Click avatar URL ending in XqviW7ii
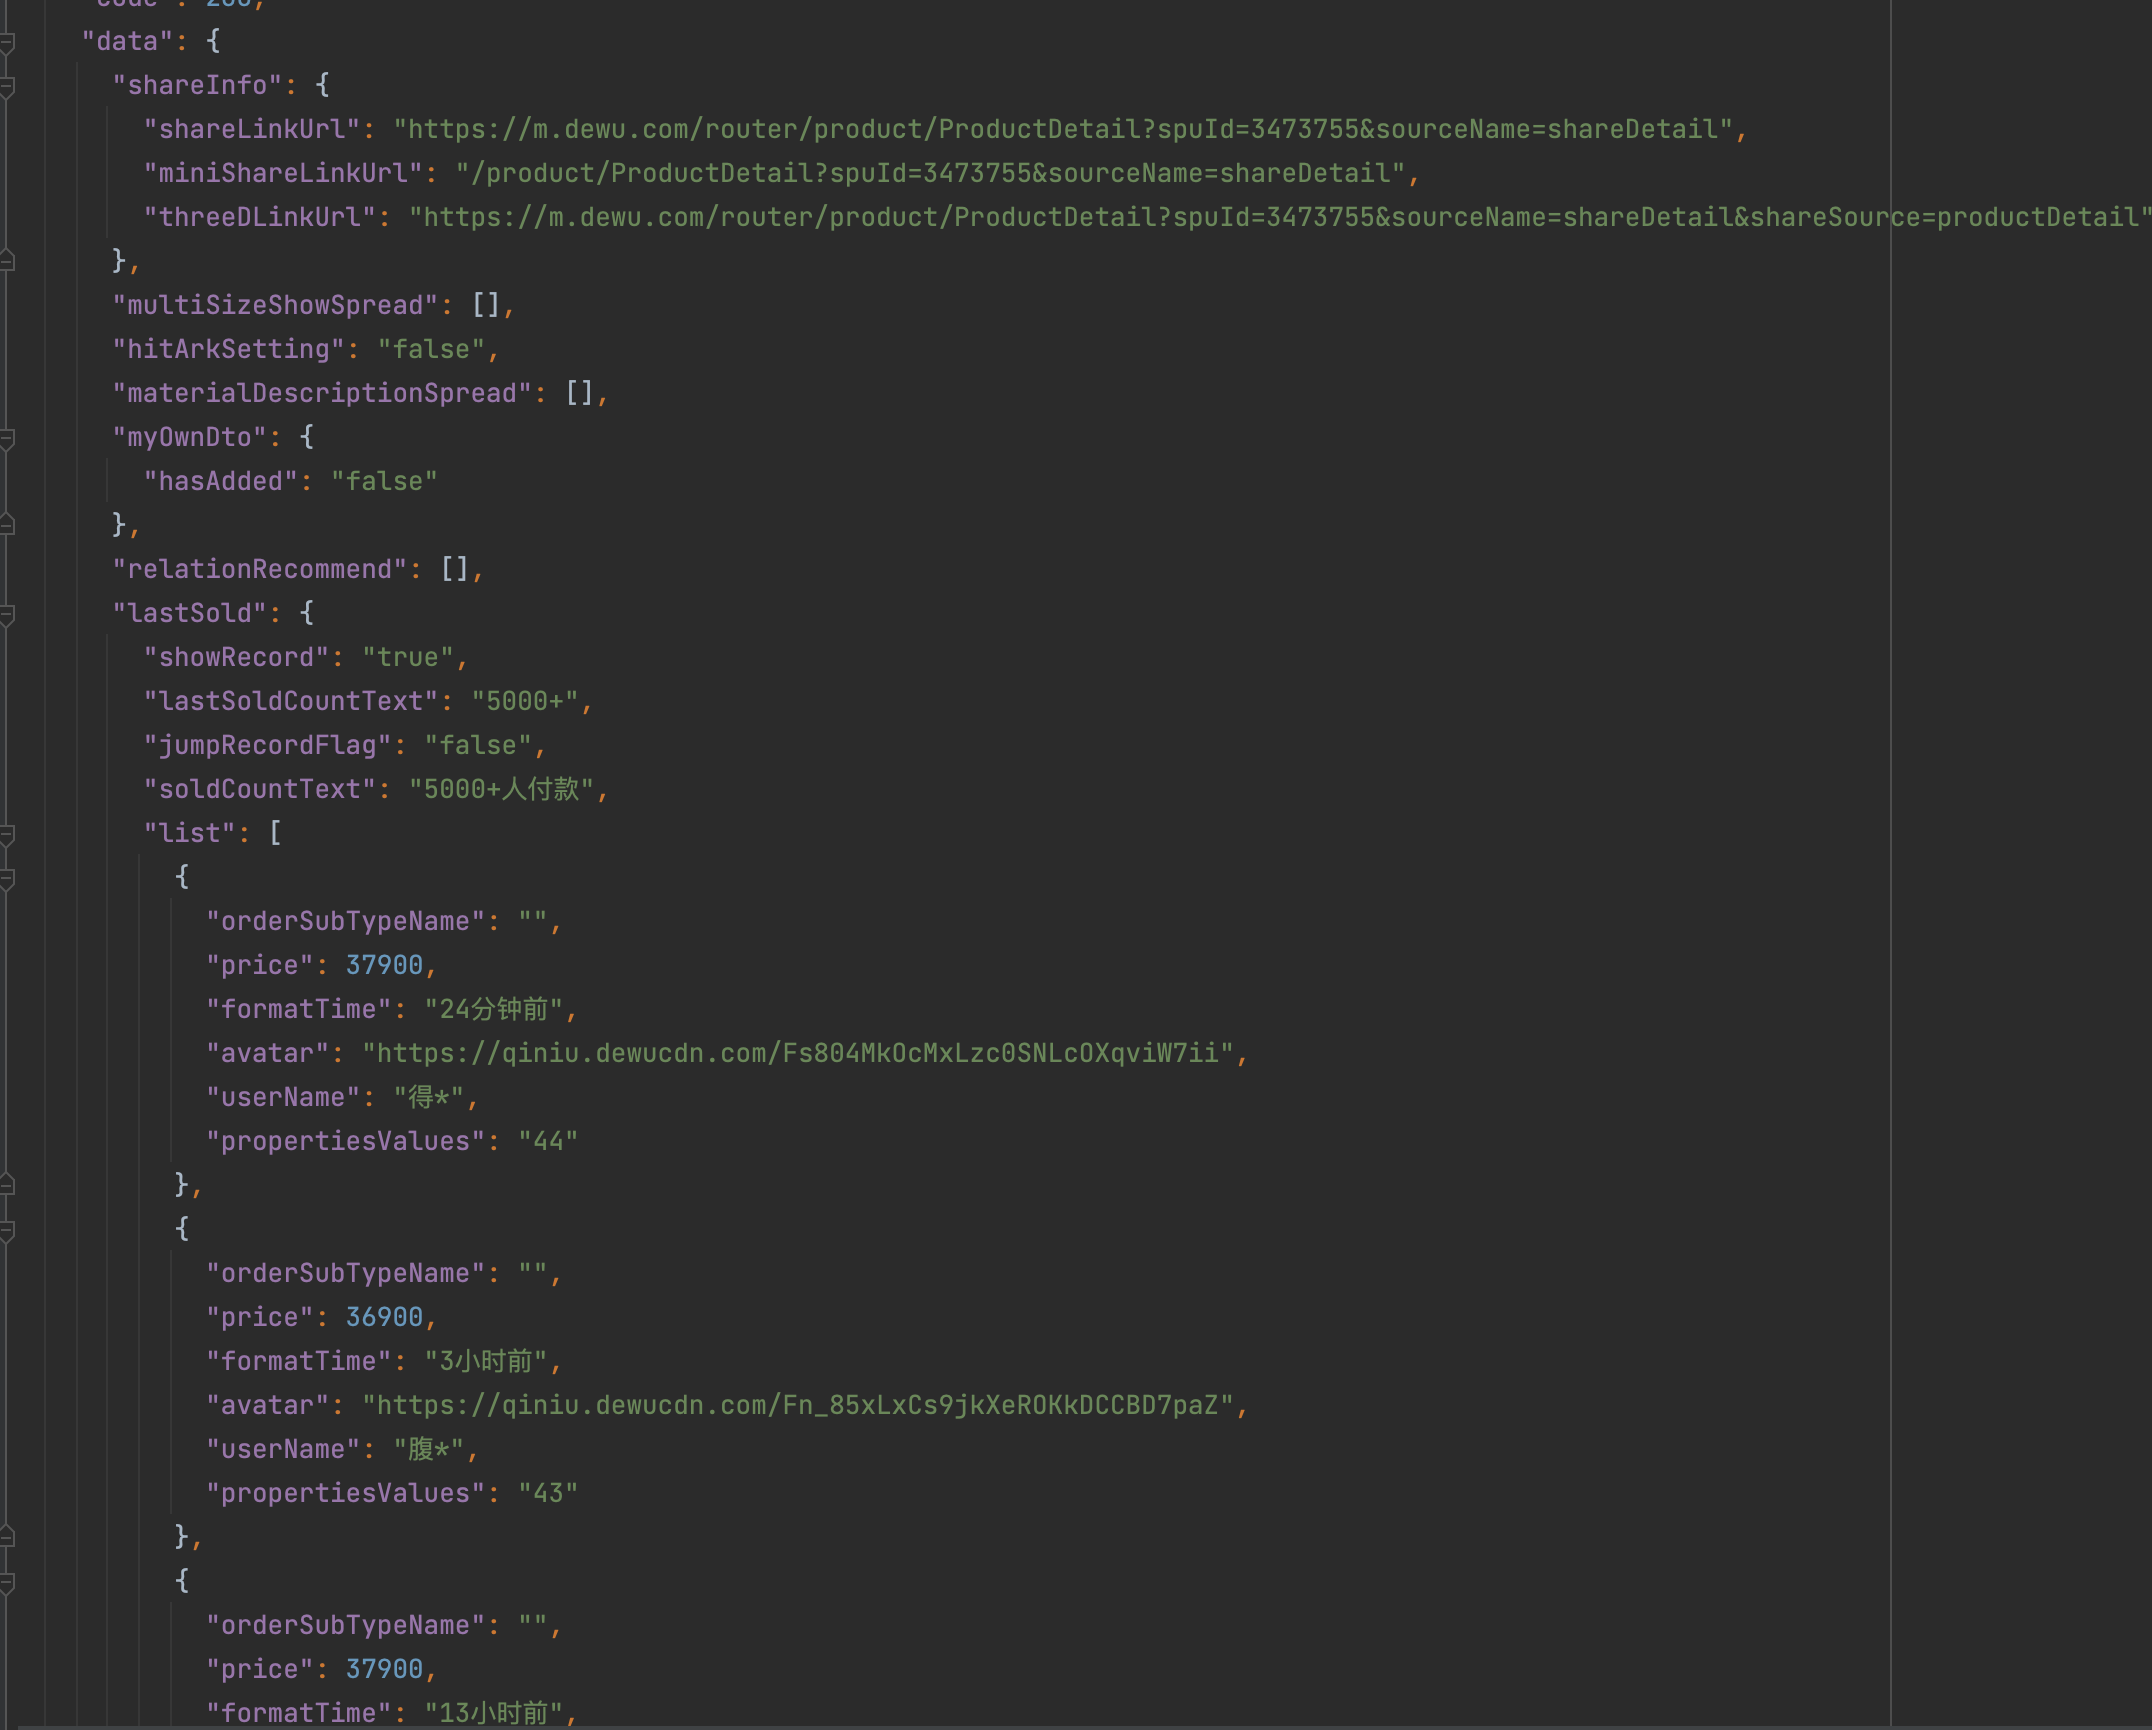2152x1730 pixels. click(798, 1053)
